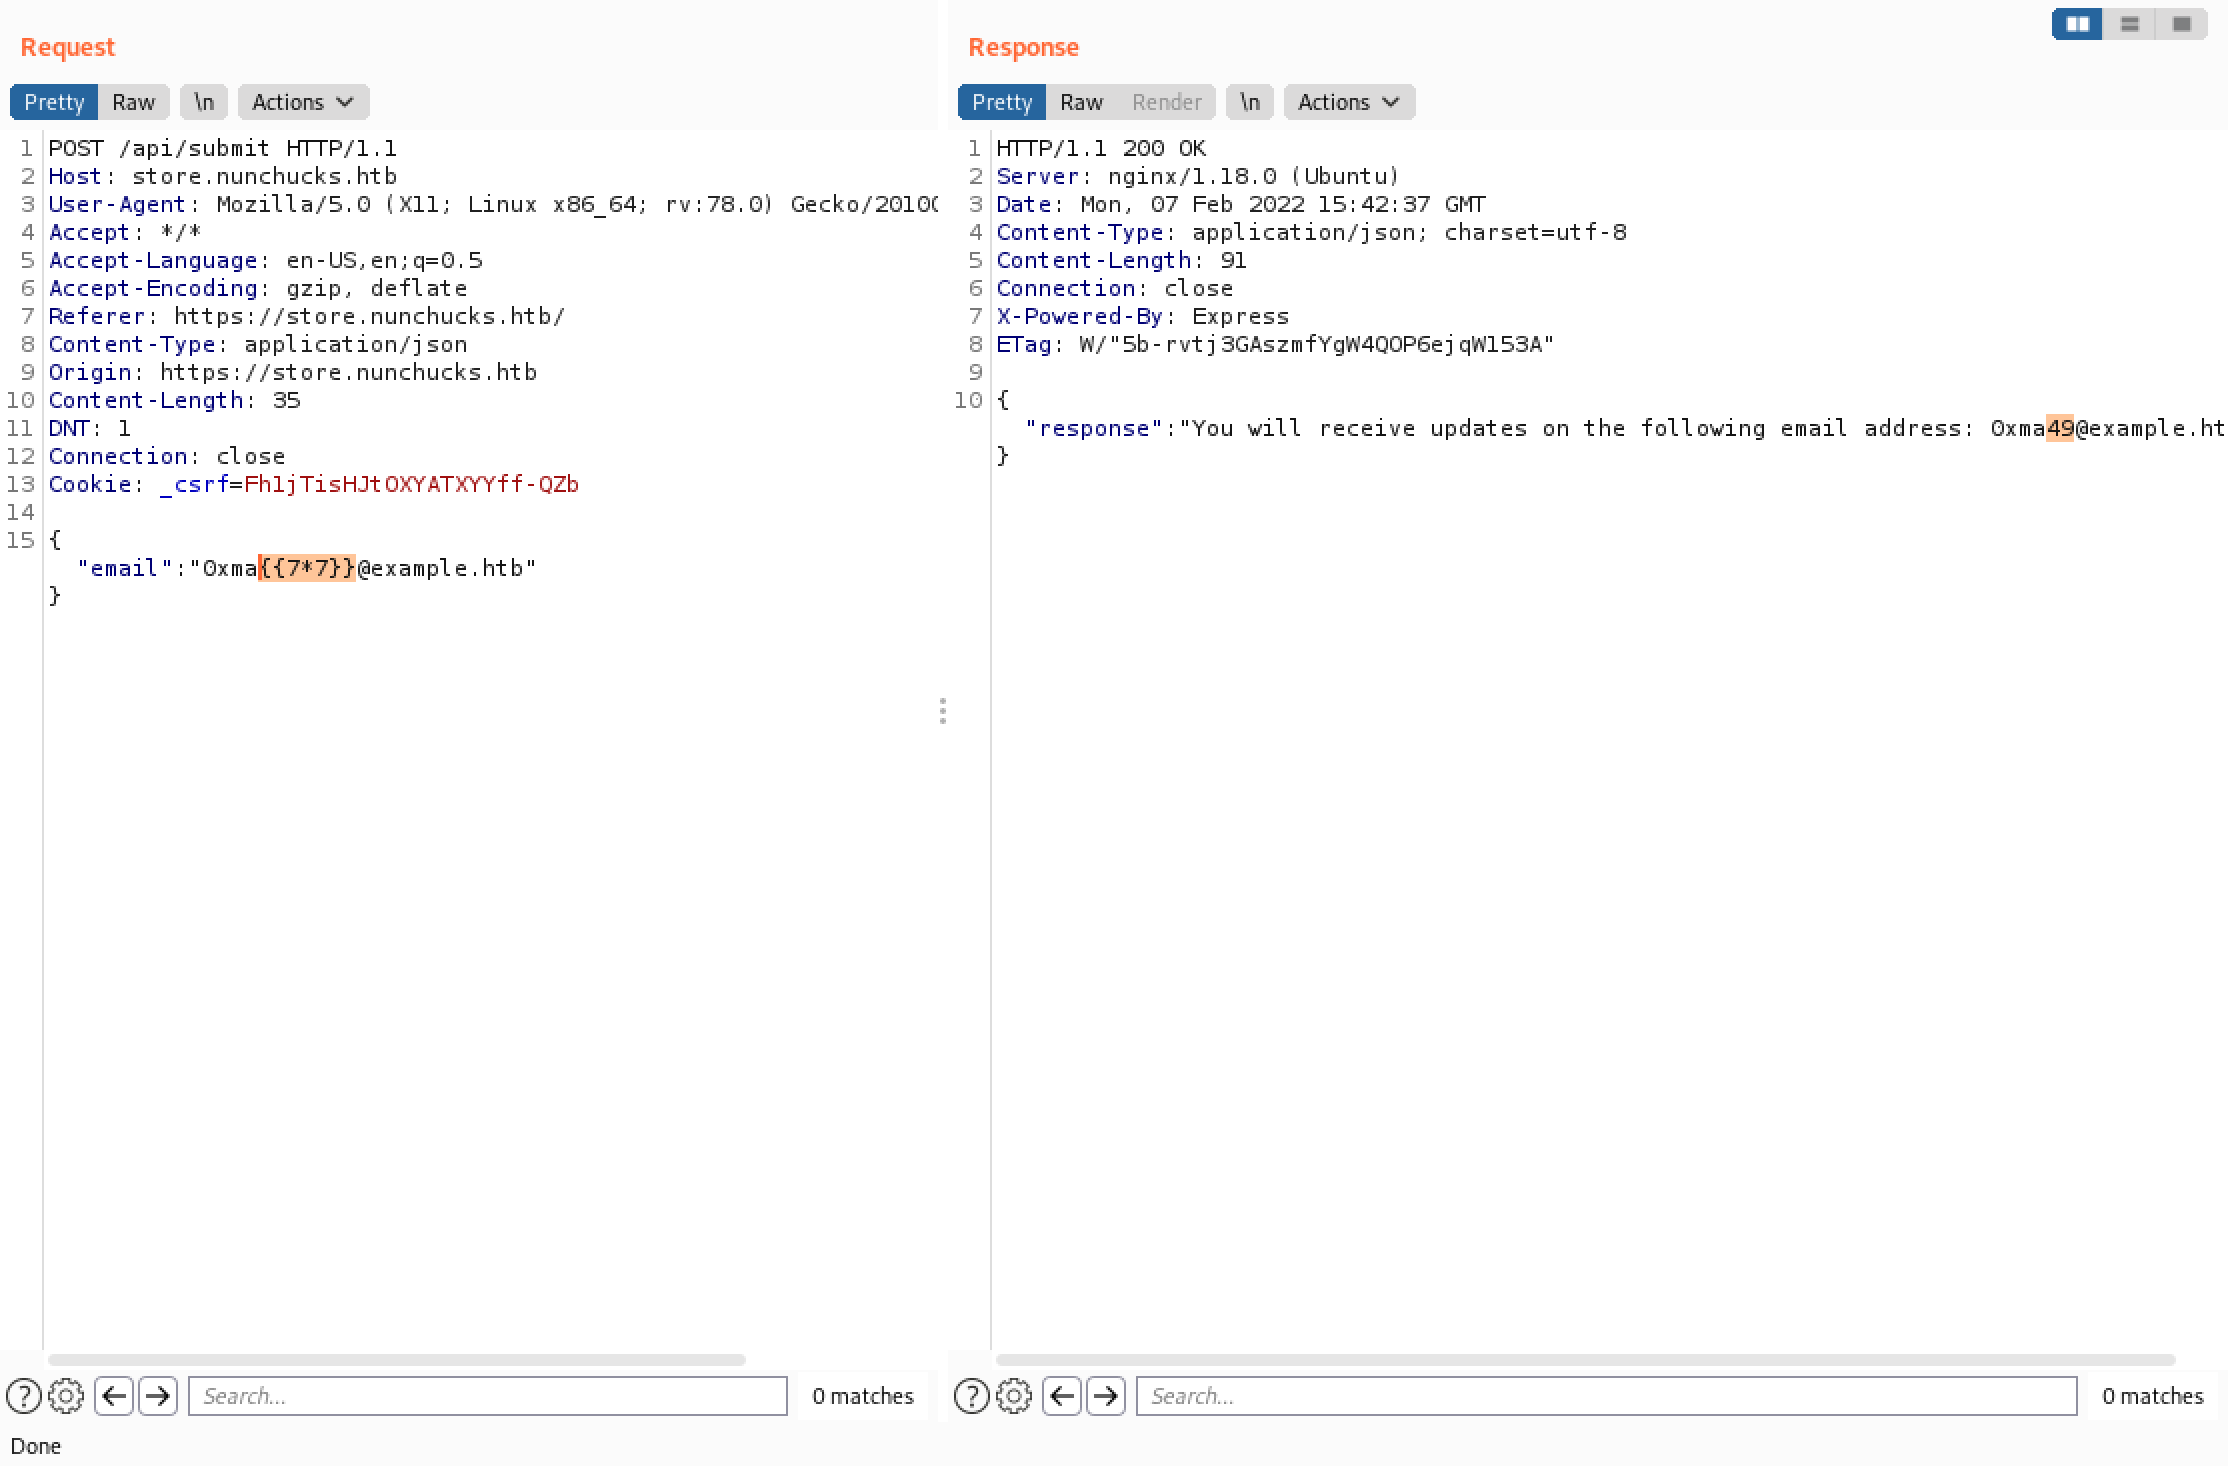Click Connection: close in Response pane

pyautogui.click(x=1115, y=288)
